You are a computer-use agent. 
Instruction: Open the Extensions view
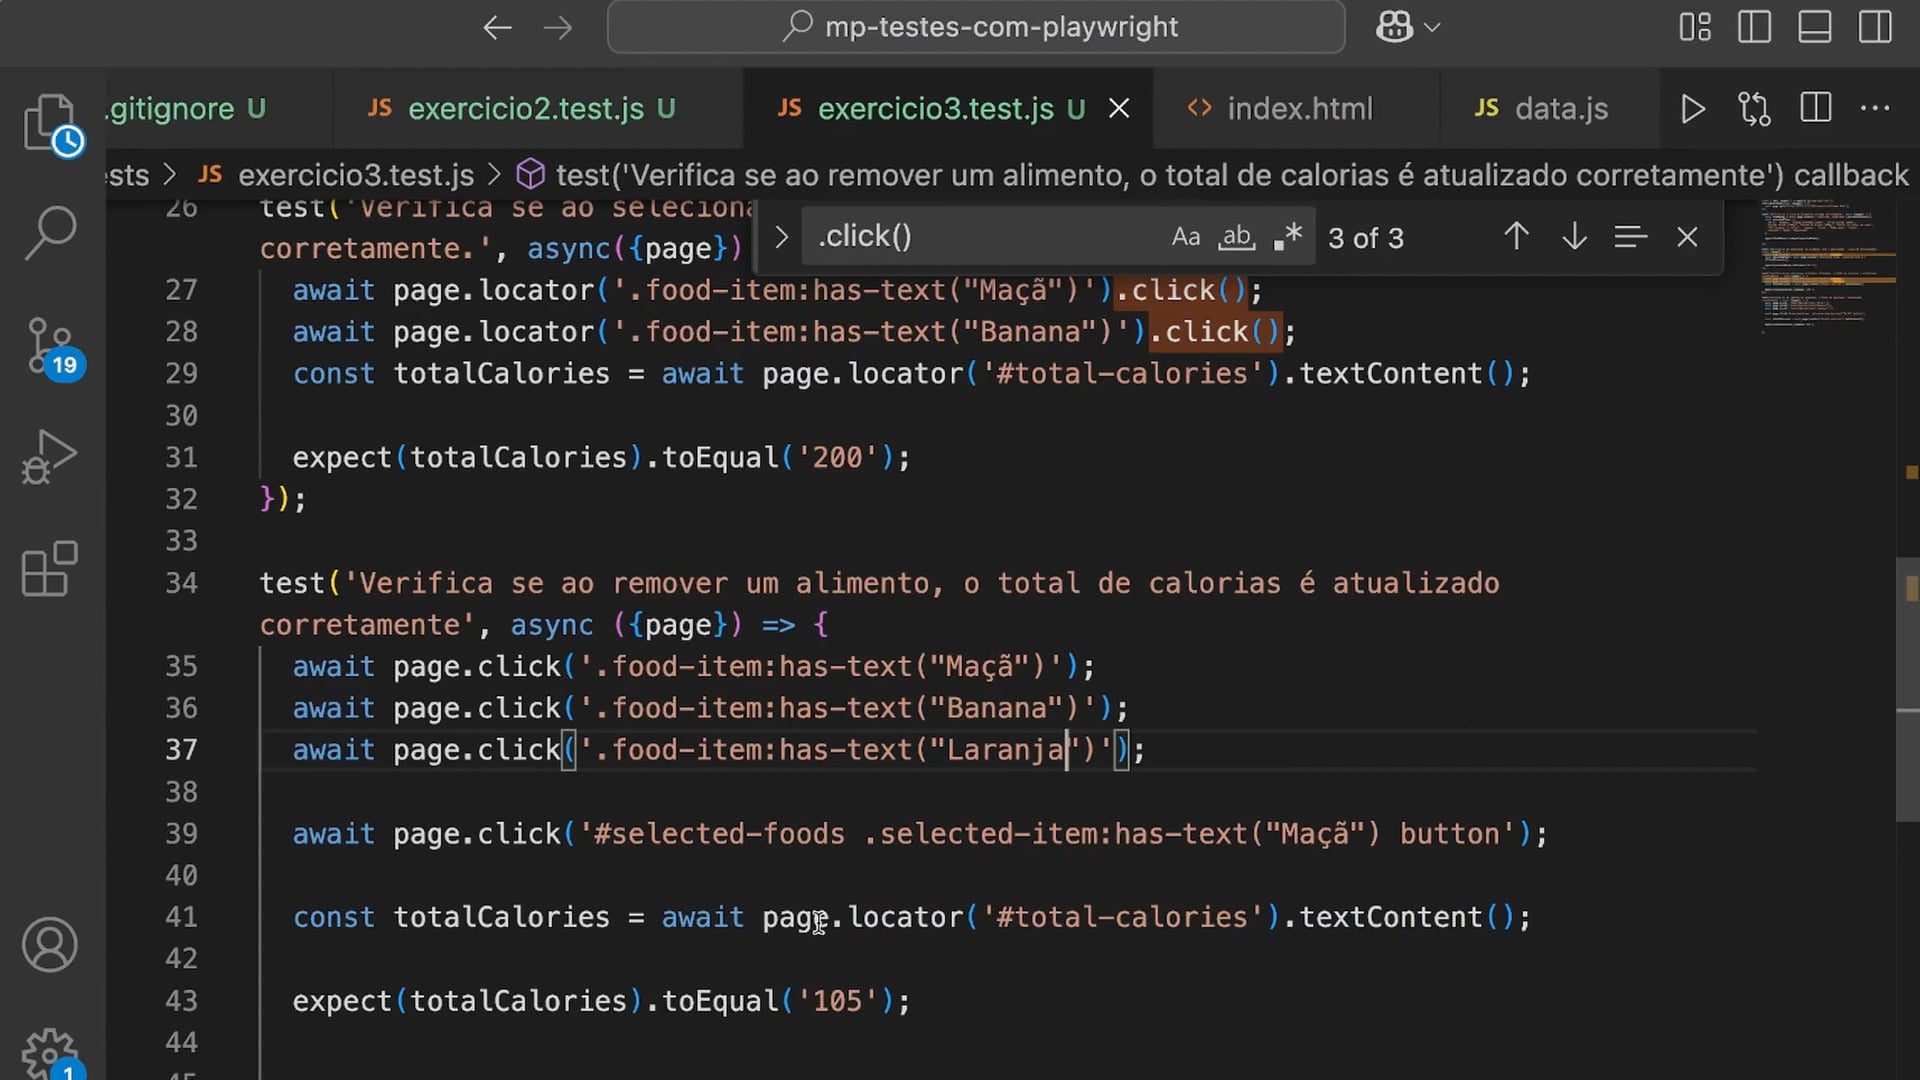[x=50, y=570]
